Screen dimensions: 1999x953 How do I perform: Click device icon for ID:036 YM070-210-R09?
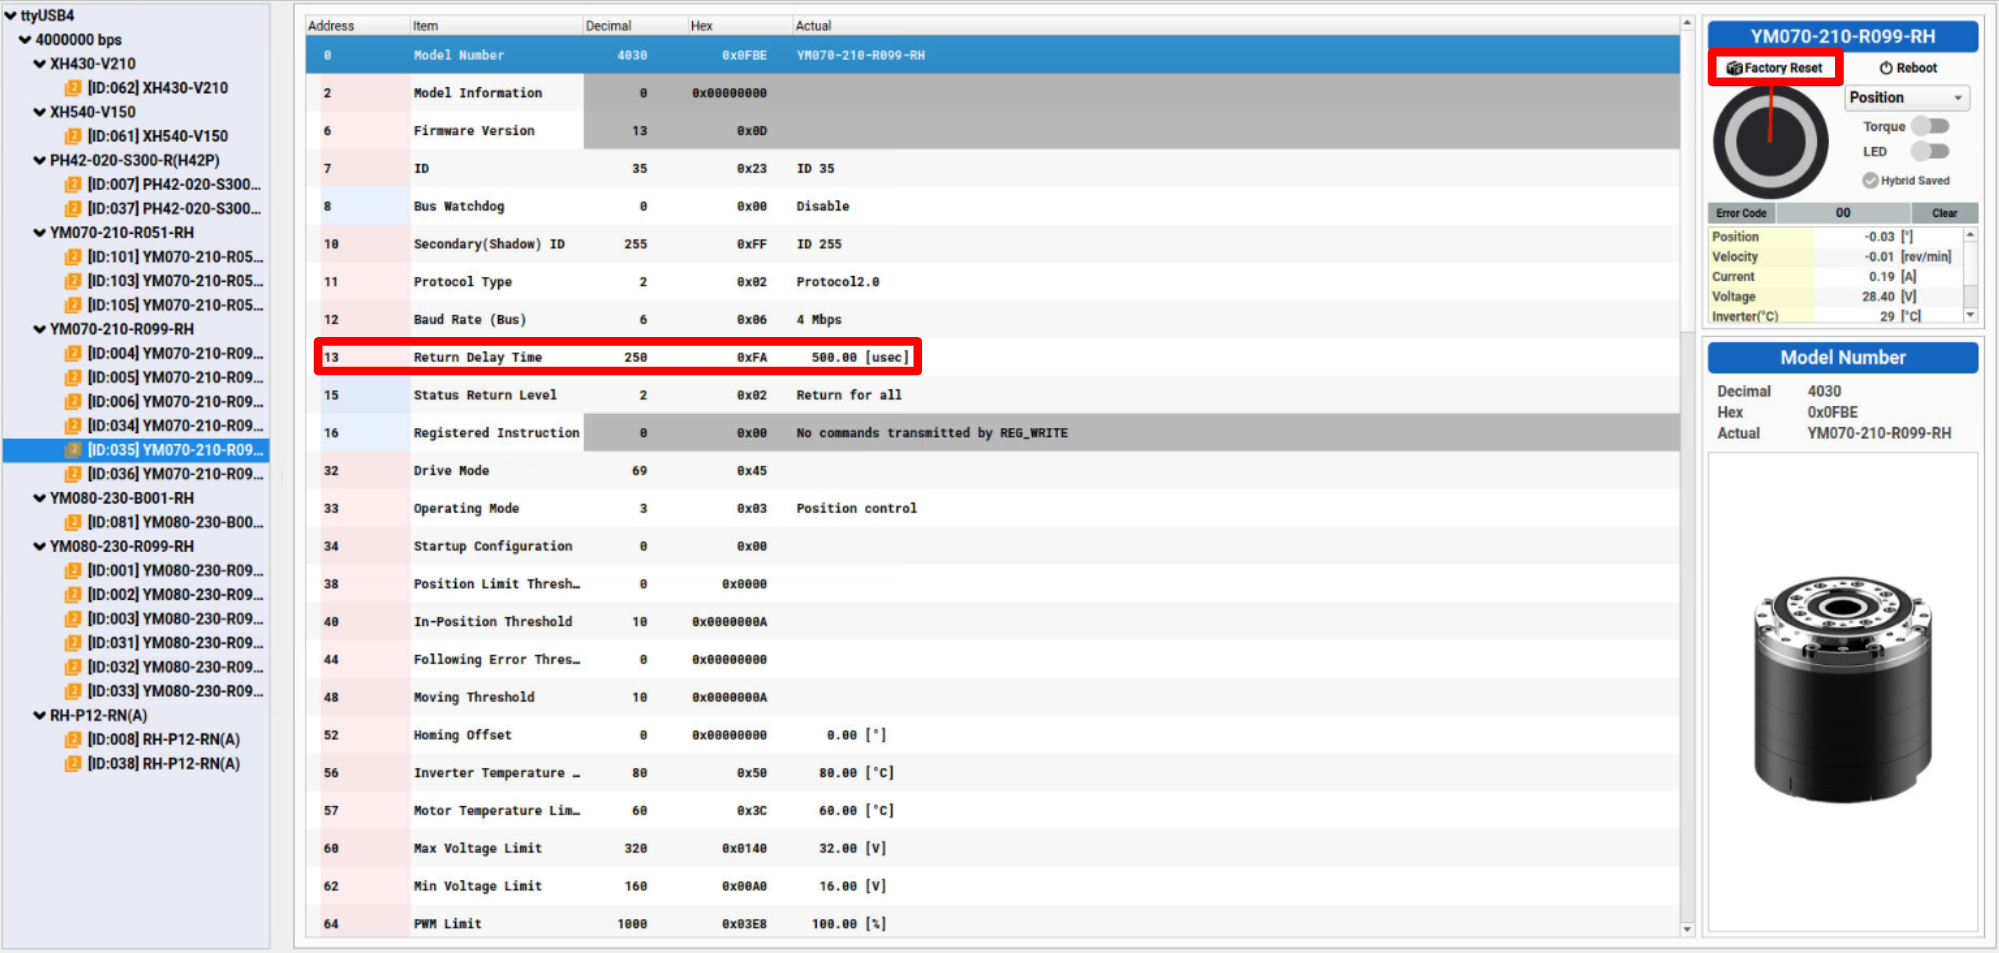point(73,474)
